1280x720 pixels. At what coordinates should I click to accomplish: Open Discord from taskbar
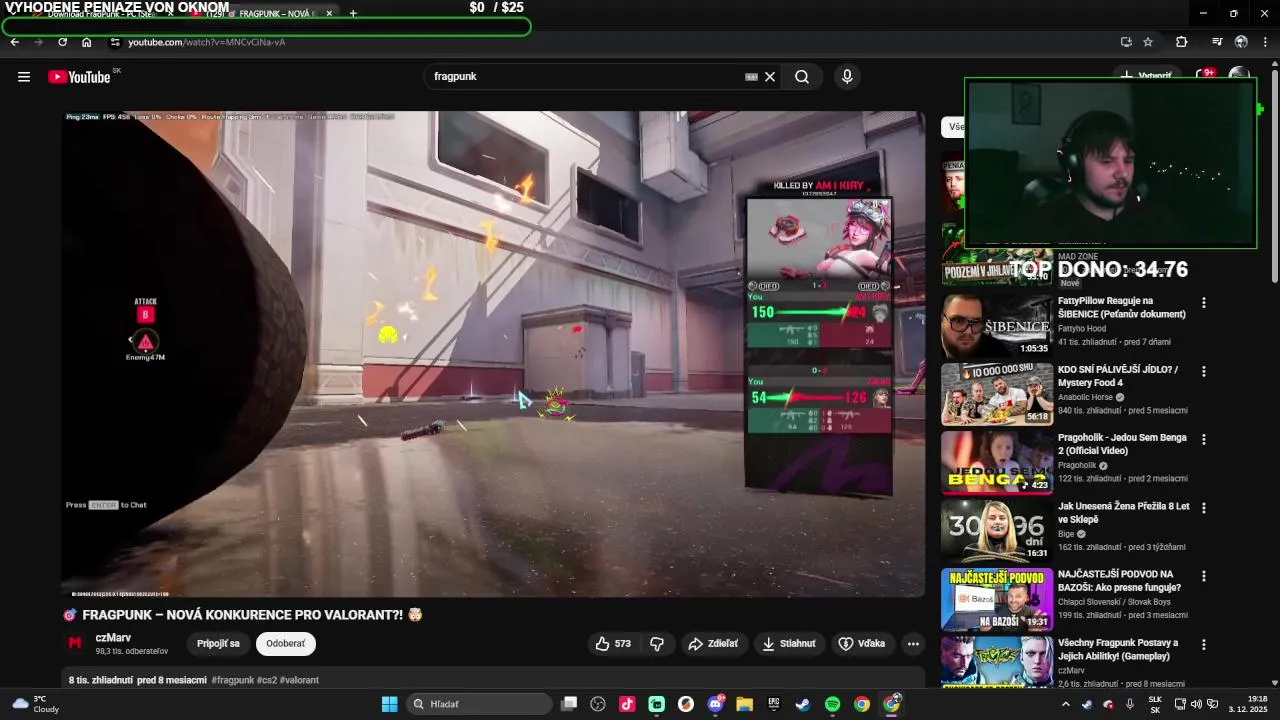[x=715, y=704]
